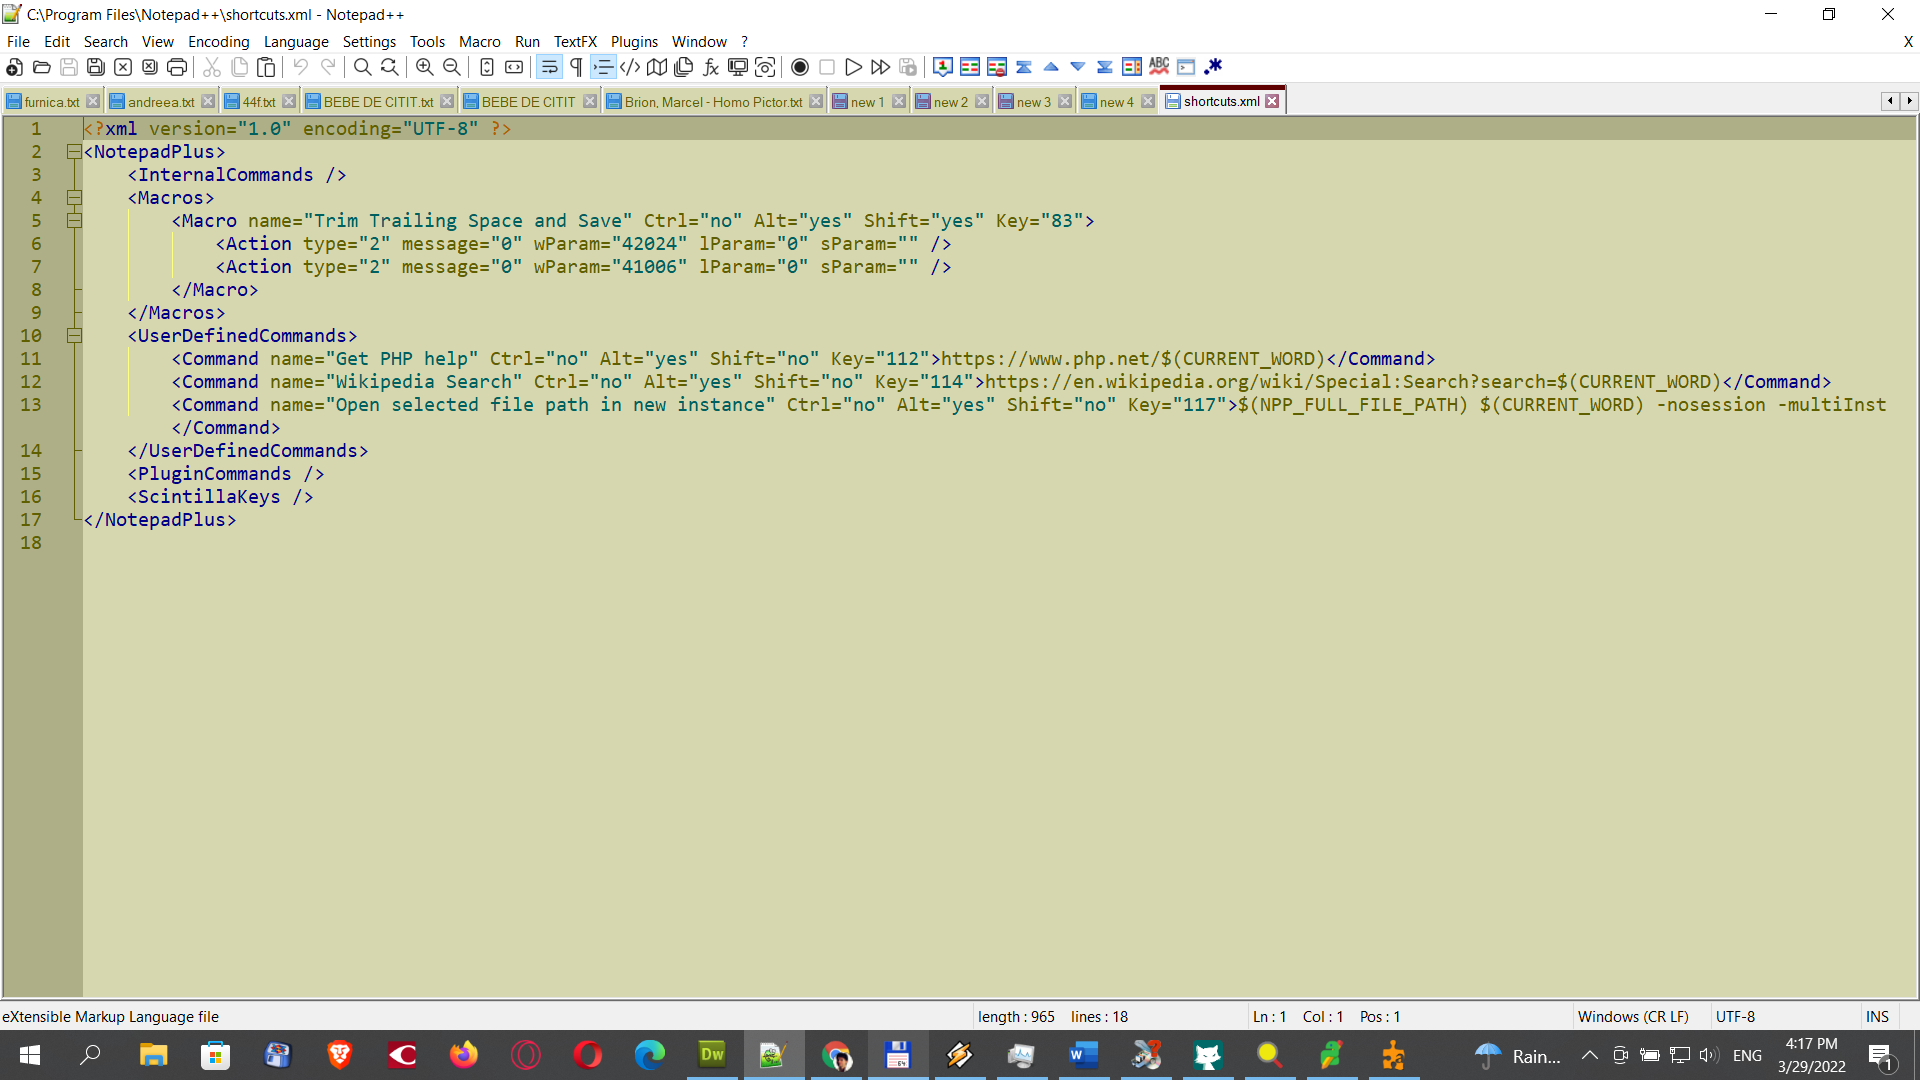Click the Save All toolbar icon

coord(96,67)
